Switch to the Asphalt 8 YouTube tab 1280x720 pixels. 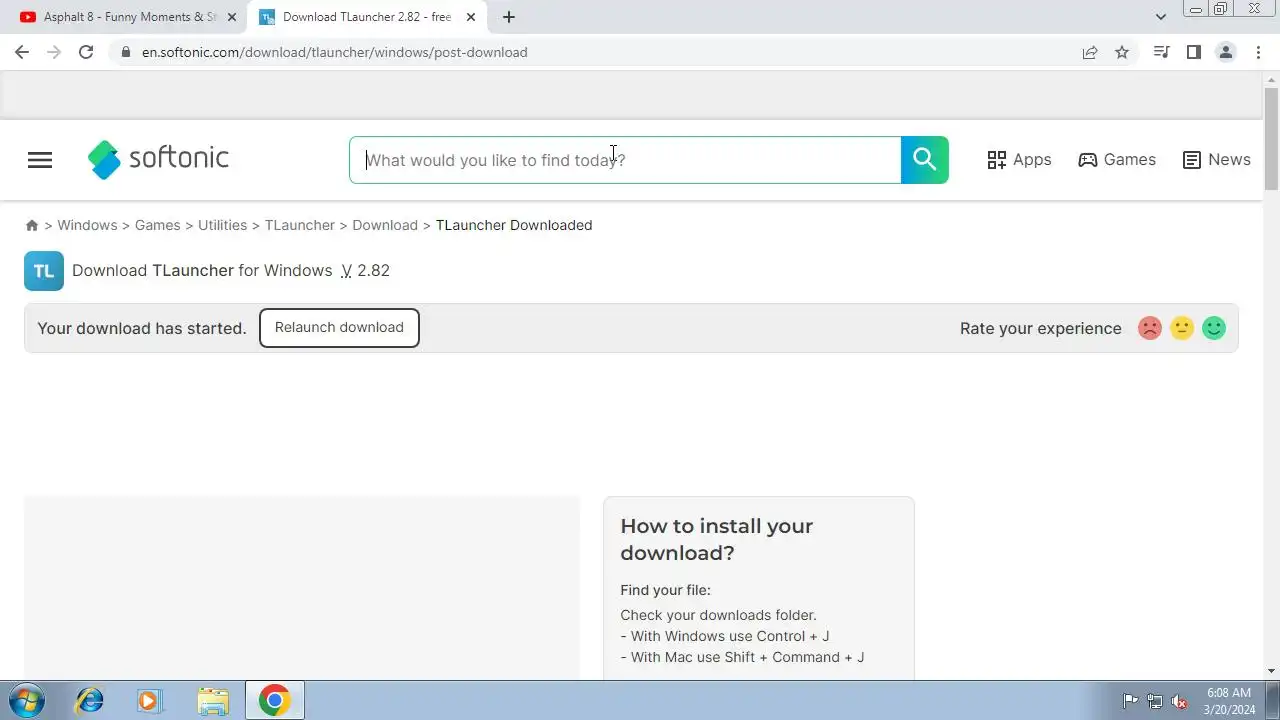pyautogui.click(x=128, y=17)
